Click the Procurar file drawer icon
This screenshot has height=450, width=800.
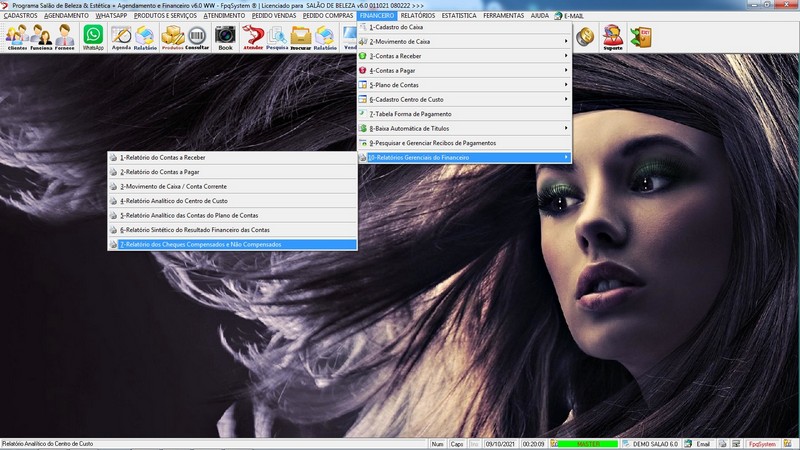[x=301, y=37]
